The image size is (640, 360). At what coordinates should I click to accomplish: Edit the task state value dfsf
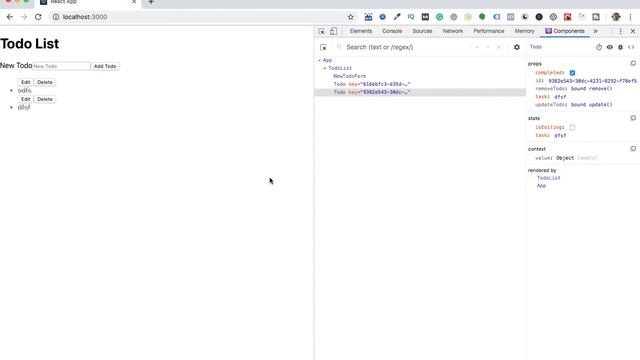(560, 136)
